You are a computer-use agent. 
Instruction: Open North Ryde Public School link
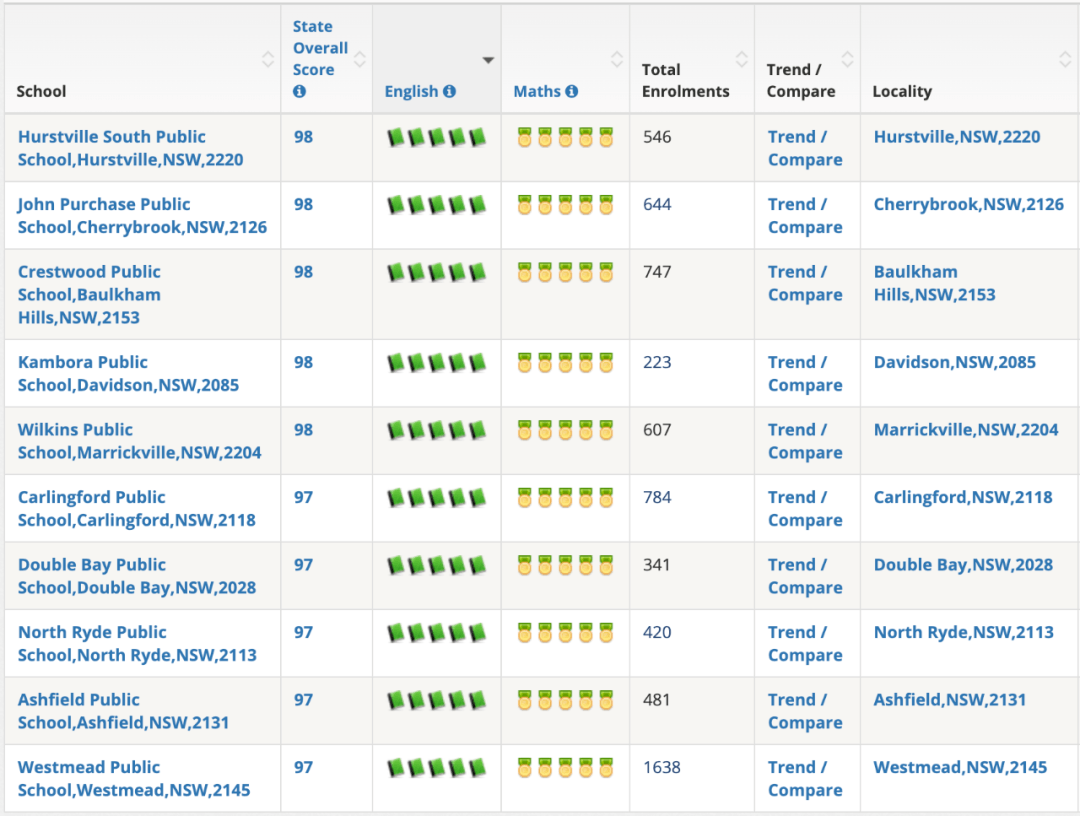138,643
